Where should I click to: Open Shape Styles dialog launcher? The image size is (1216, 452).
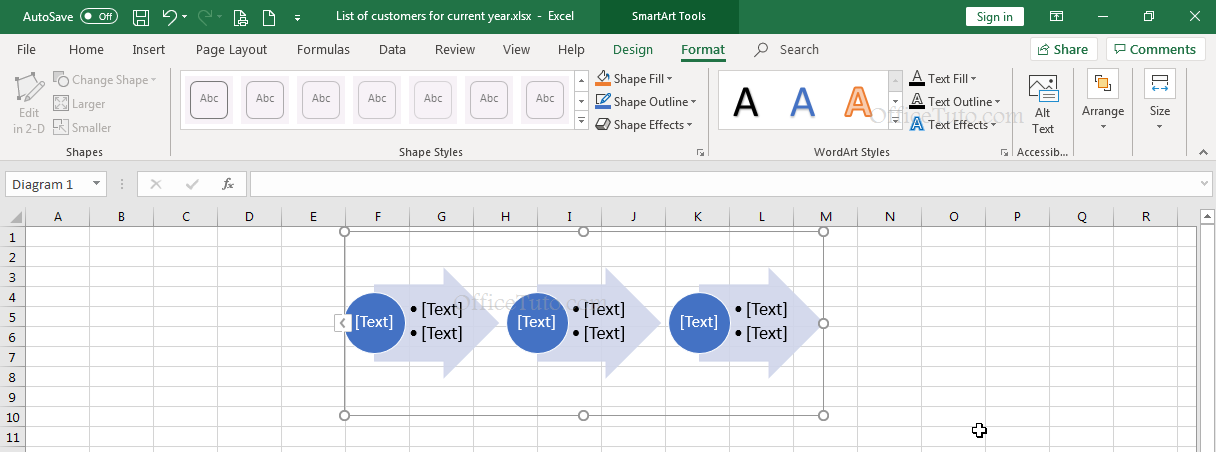point(700,152)
